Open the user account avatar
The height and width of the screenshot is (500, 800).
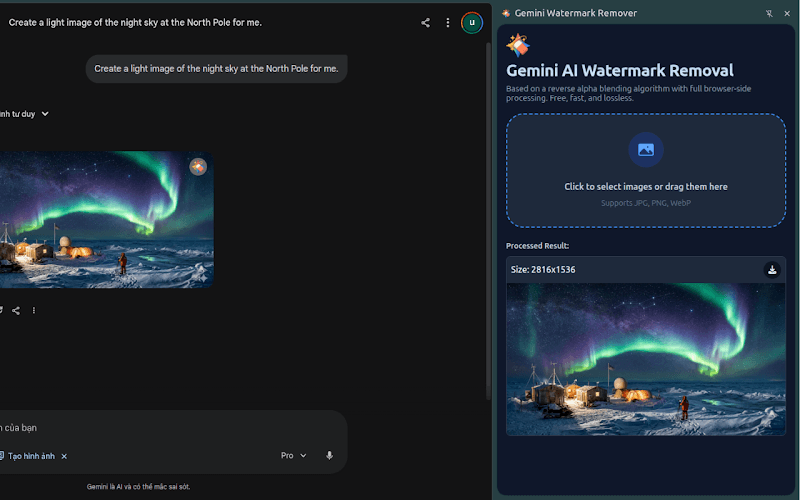(472, 22)
